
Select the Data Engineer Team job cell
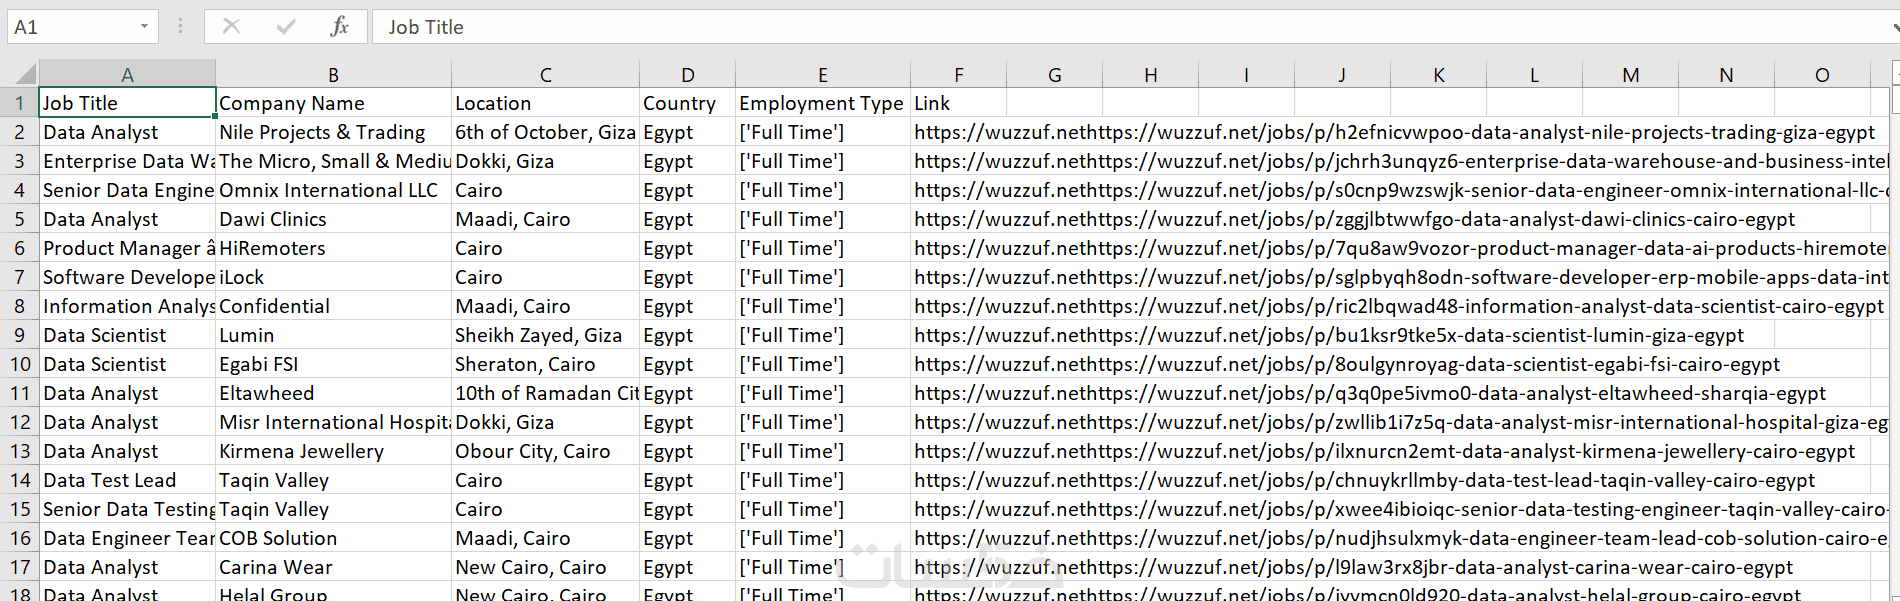tap(127, 538)
